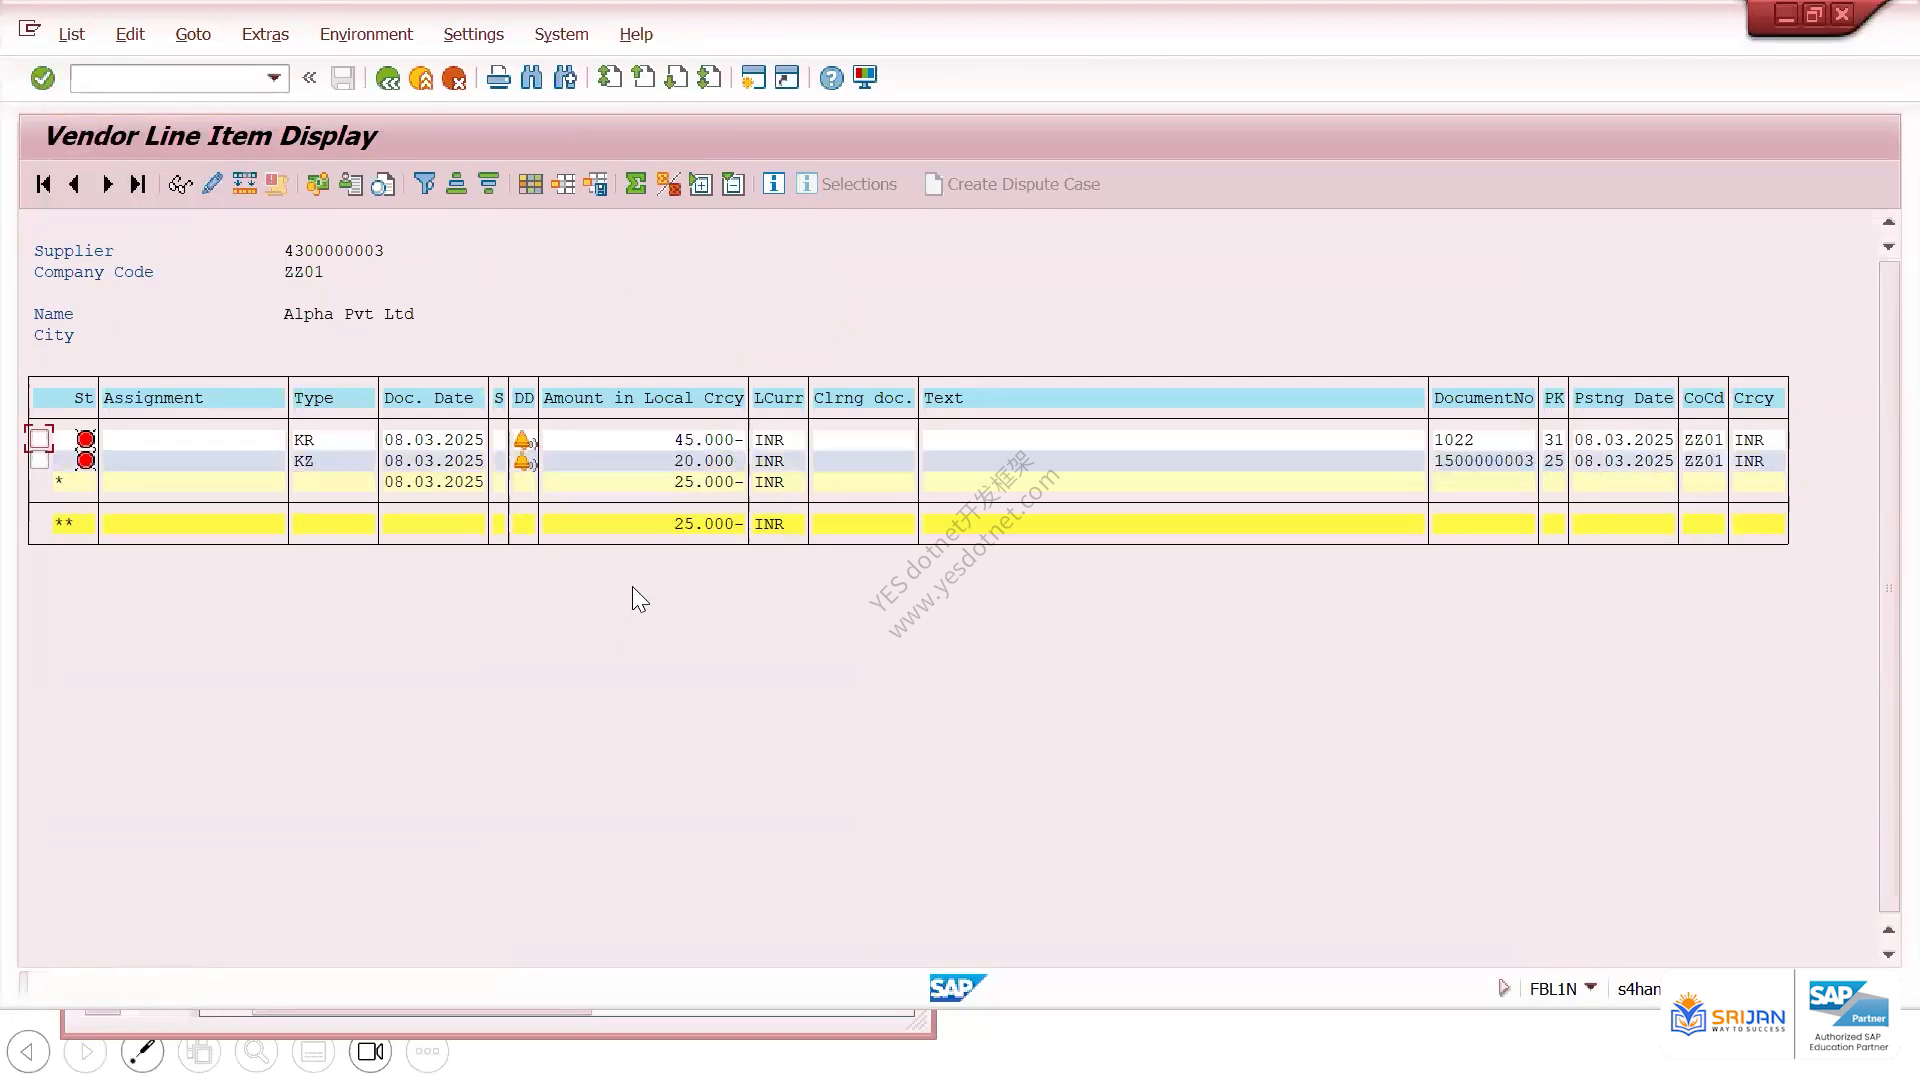Click the Selections button
The image size is (1920, 1080).
(847, 184)
